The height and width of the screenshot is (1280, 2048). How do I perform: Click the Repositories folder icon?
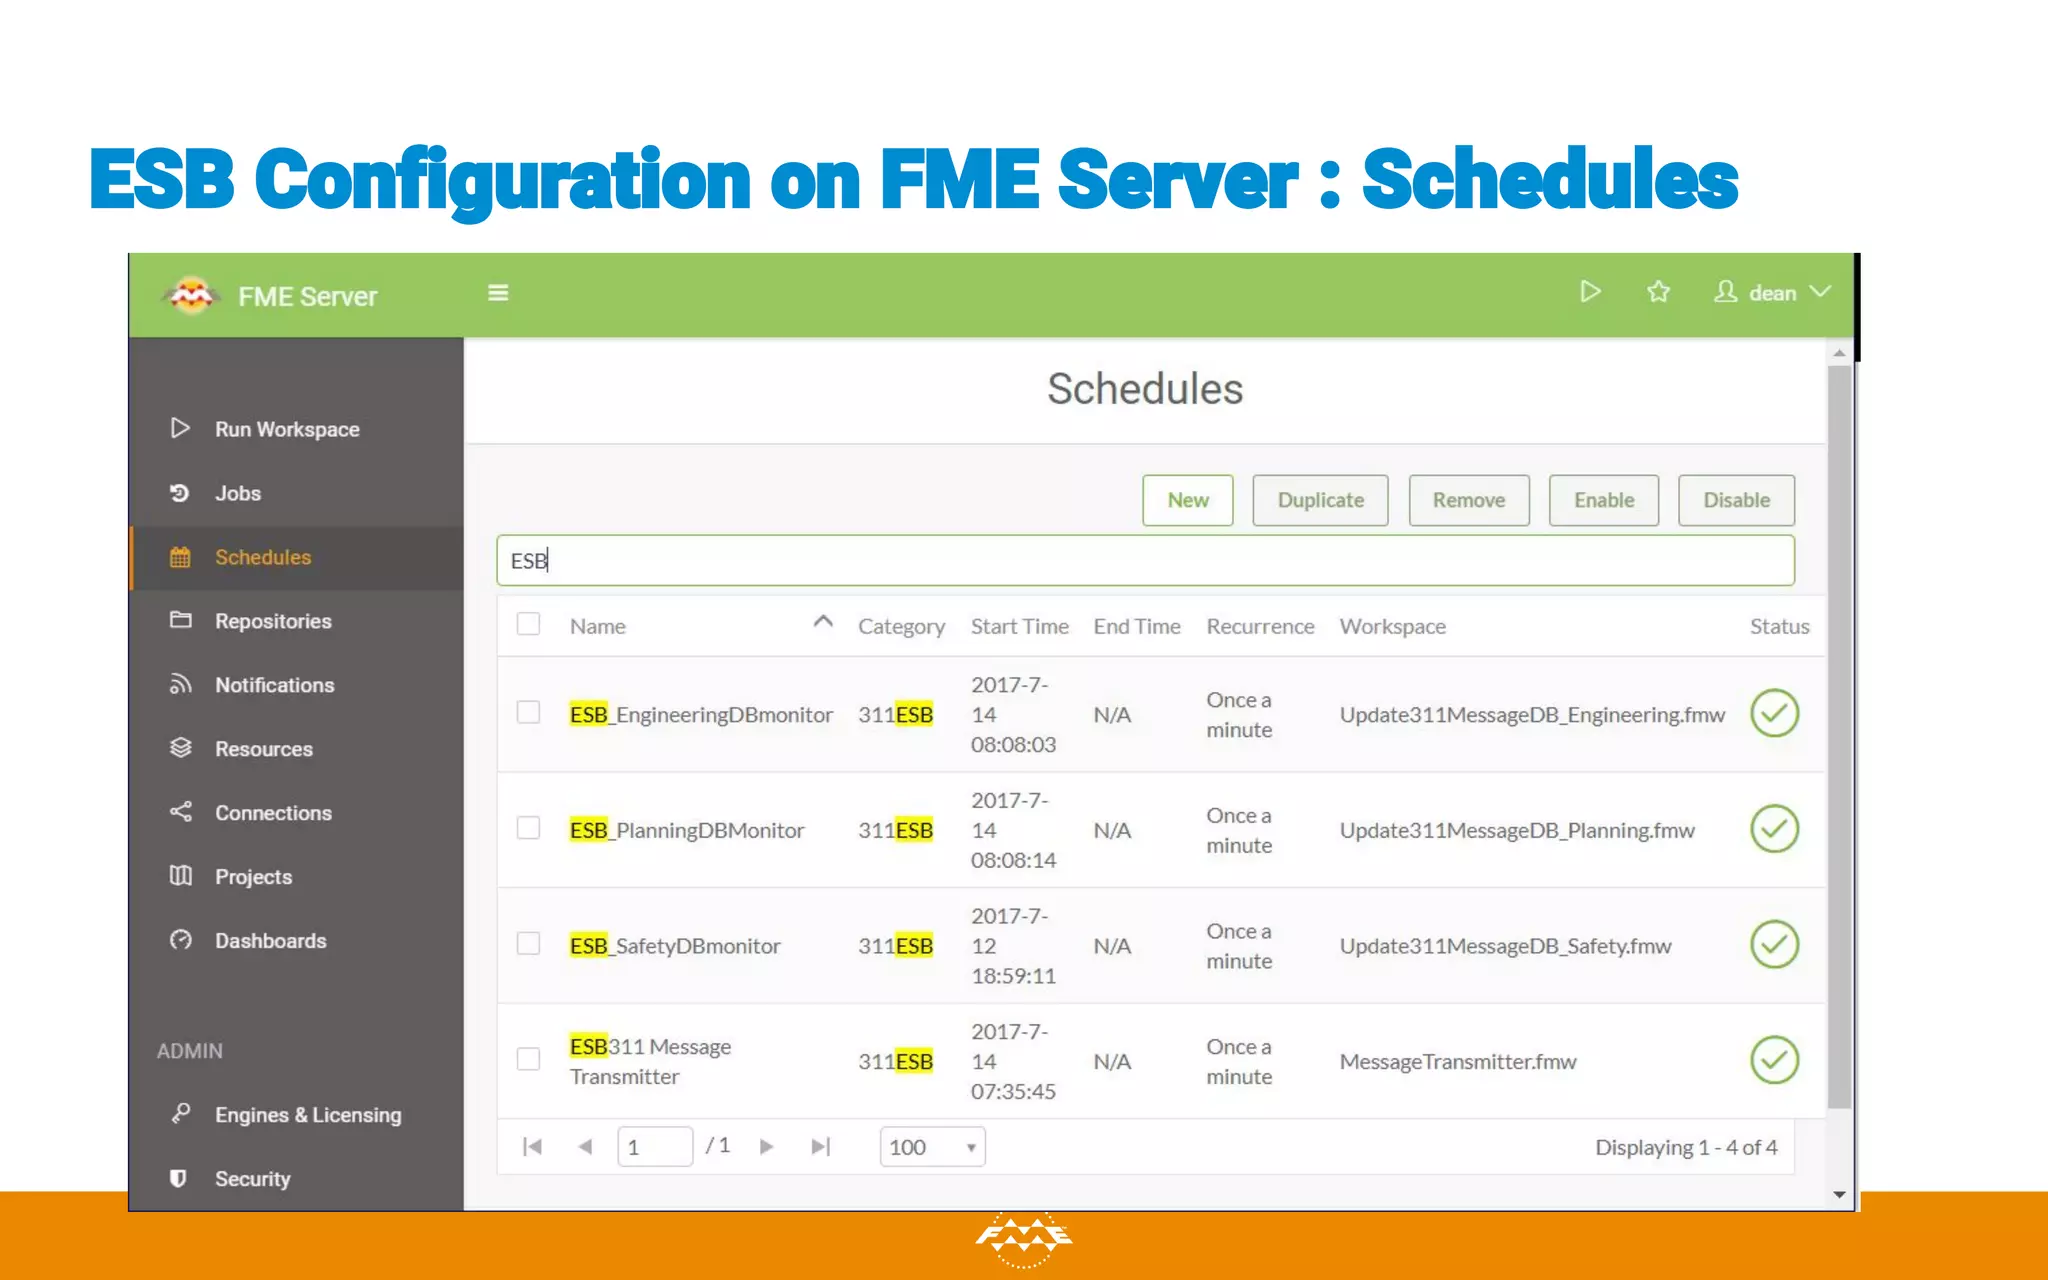pos(180,620)
